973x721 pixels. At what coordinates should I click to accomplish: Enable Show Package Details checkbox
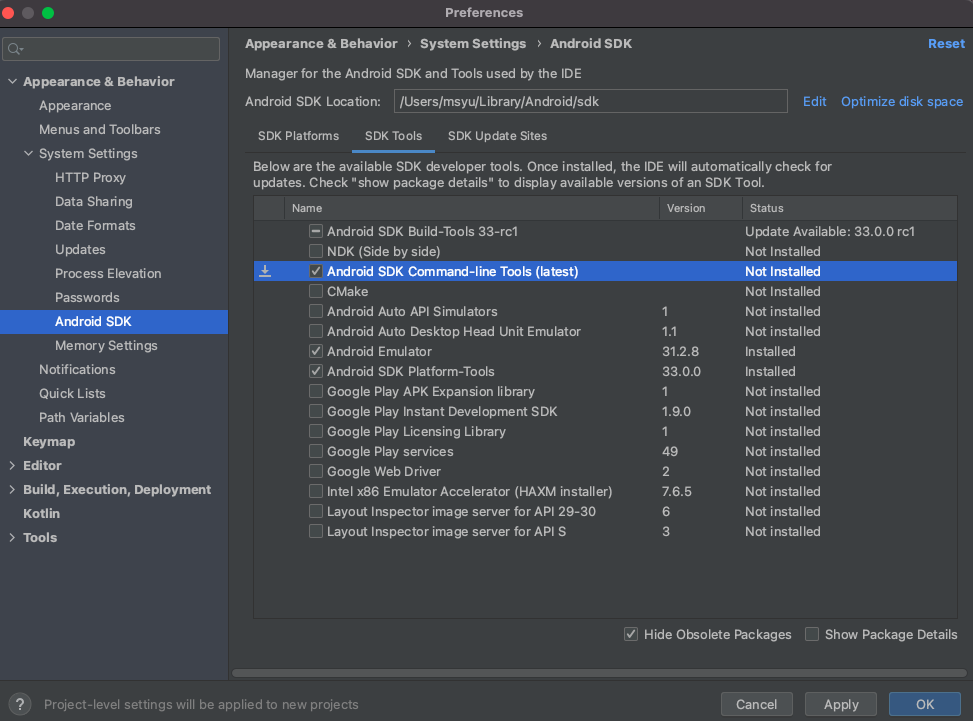point(812,634)
